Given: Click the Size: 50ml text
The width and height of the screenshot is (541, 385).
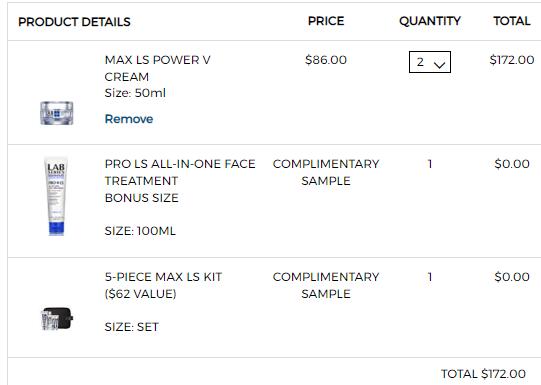Looking at the screenshot, I should click(135, 93).
